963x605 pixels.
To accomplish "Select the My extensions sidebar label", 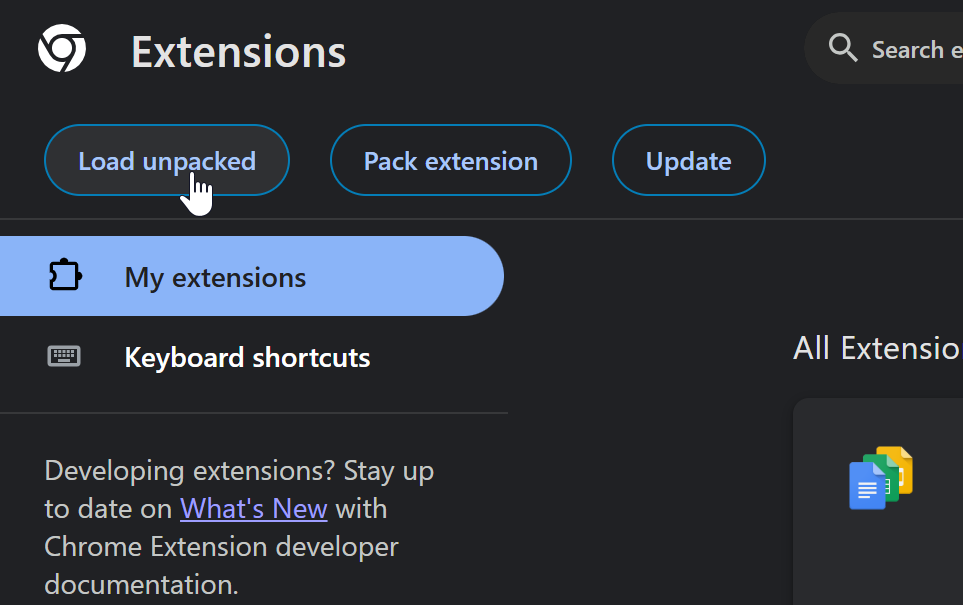I will point(215,277).
